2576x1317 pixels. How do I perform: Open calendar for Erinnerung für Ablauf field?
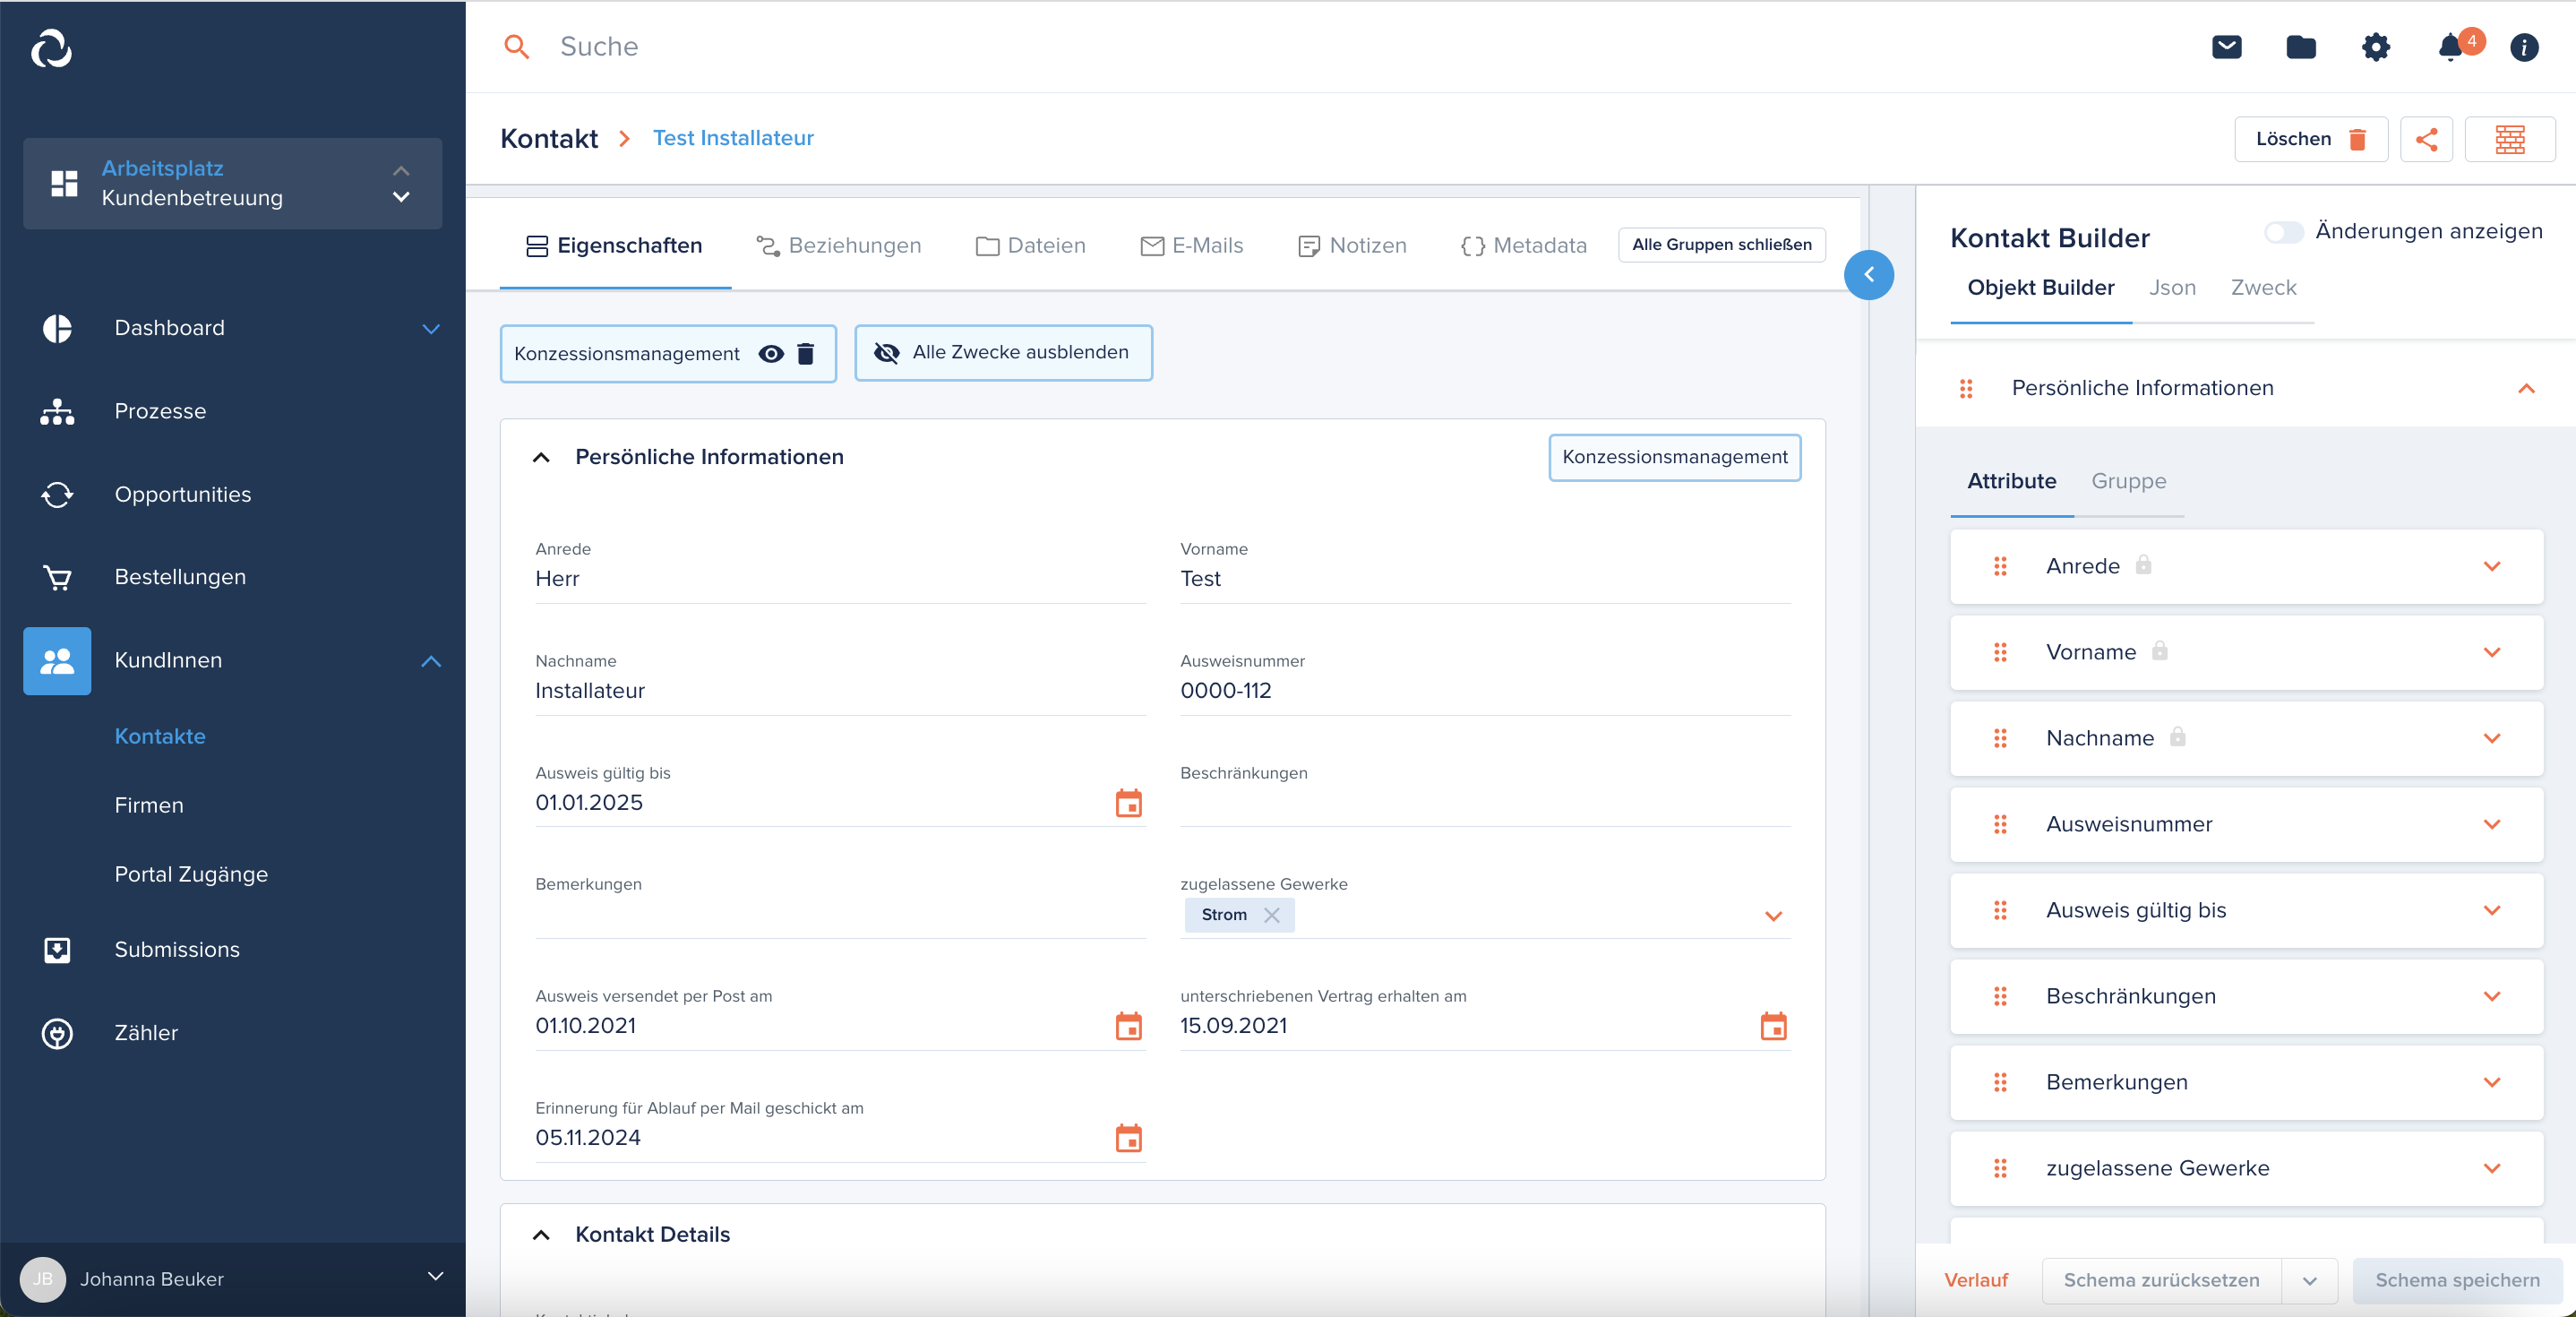[1129, 1138]
